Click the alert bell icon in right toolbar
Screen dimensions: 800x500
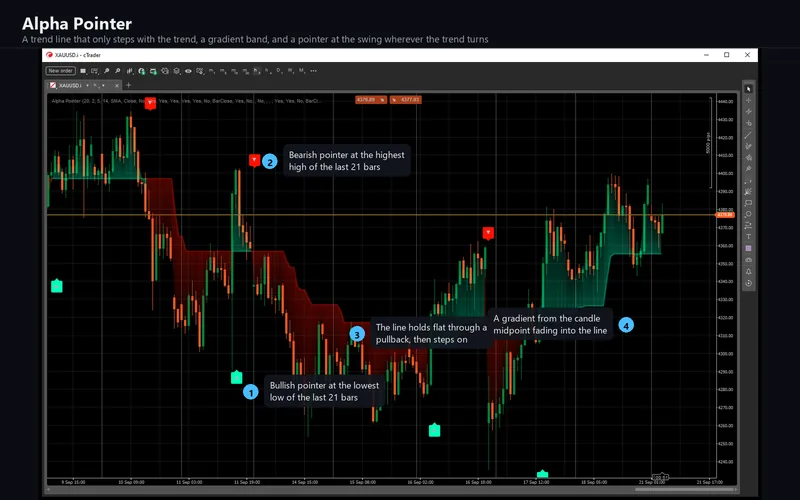pos(748,271)
